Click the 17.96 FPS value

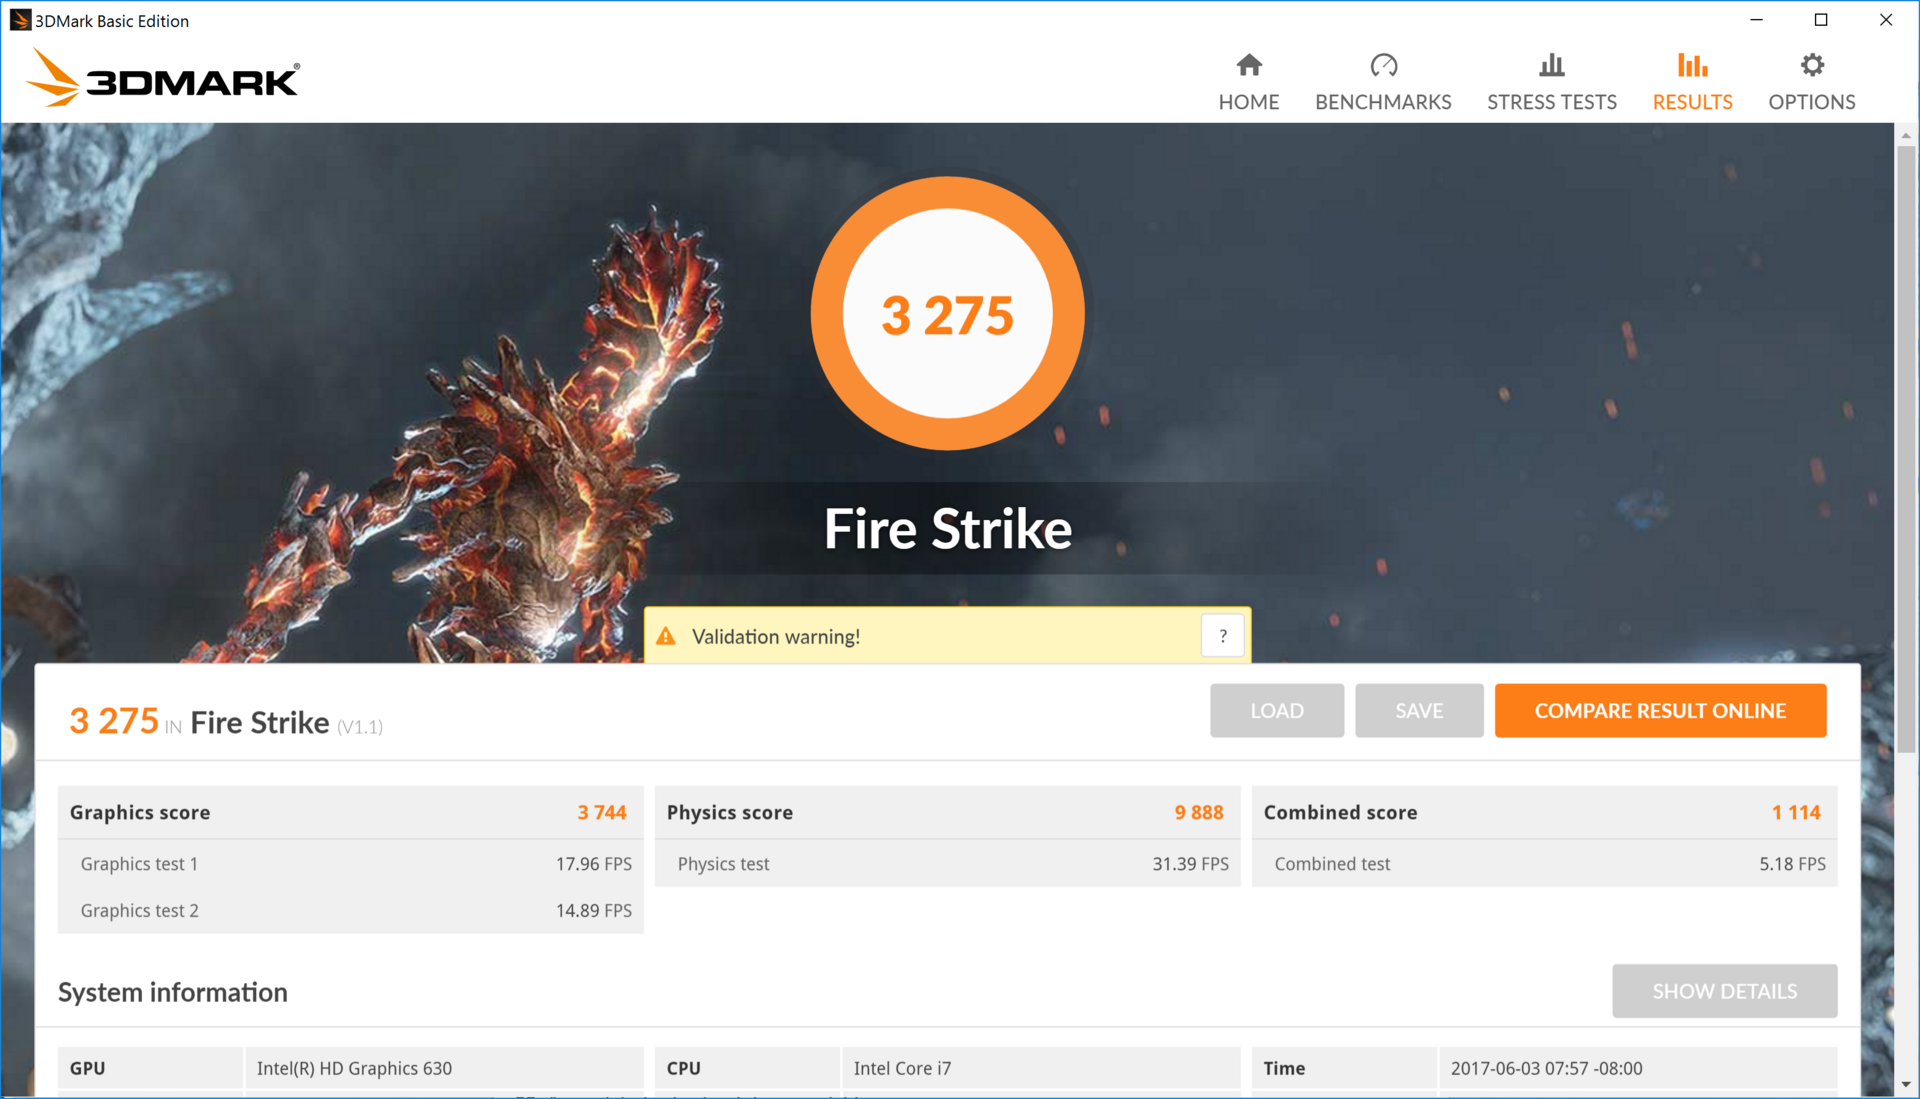594,864
